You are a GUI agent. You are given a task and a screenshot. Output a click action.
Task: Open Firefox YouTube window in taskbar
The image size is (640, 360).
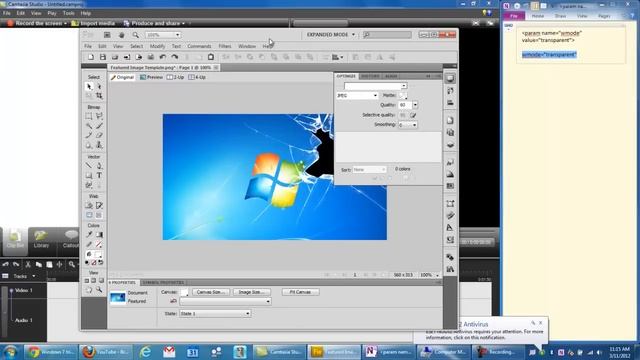click(x=105, y=351)
